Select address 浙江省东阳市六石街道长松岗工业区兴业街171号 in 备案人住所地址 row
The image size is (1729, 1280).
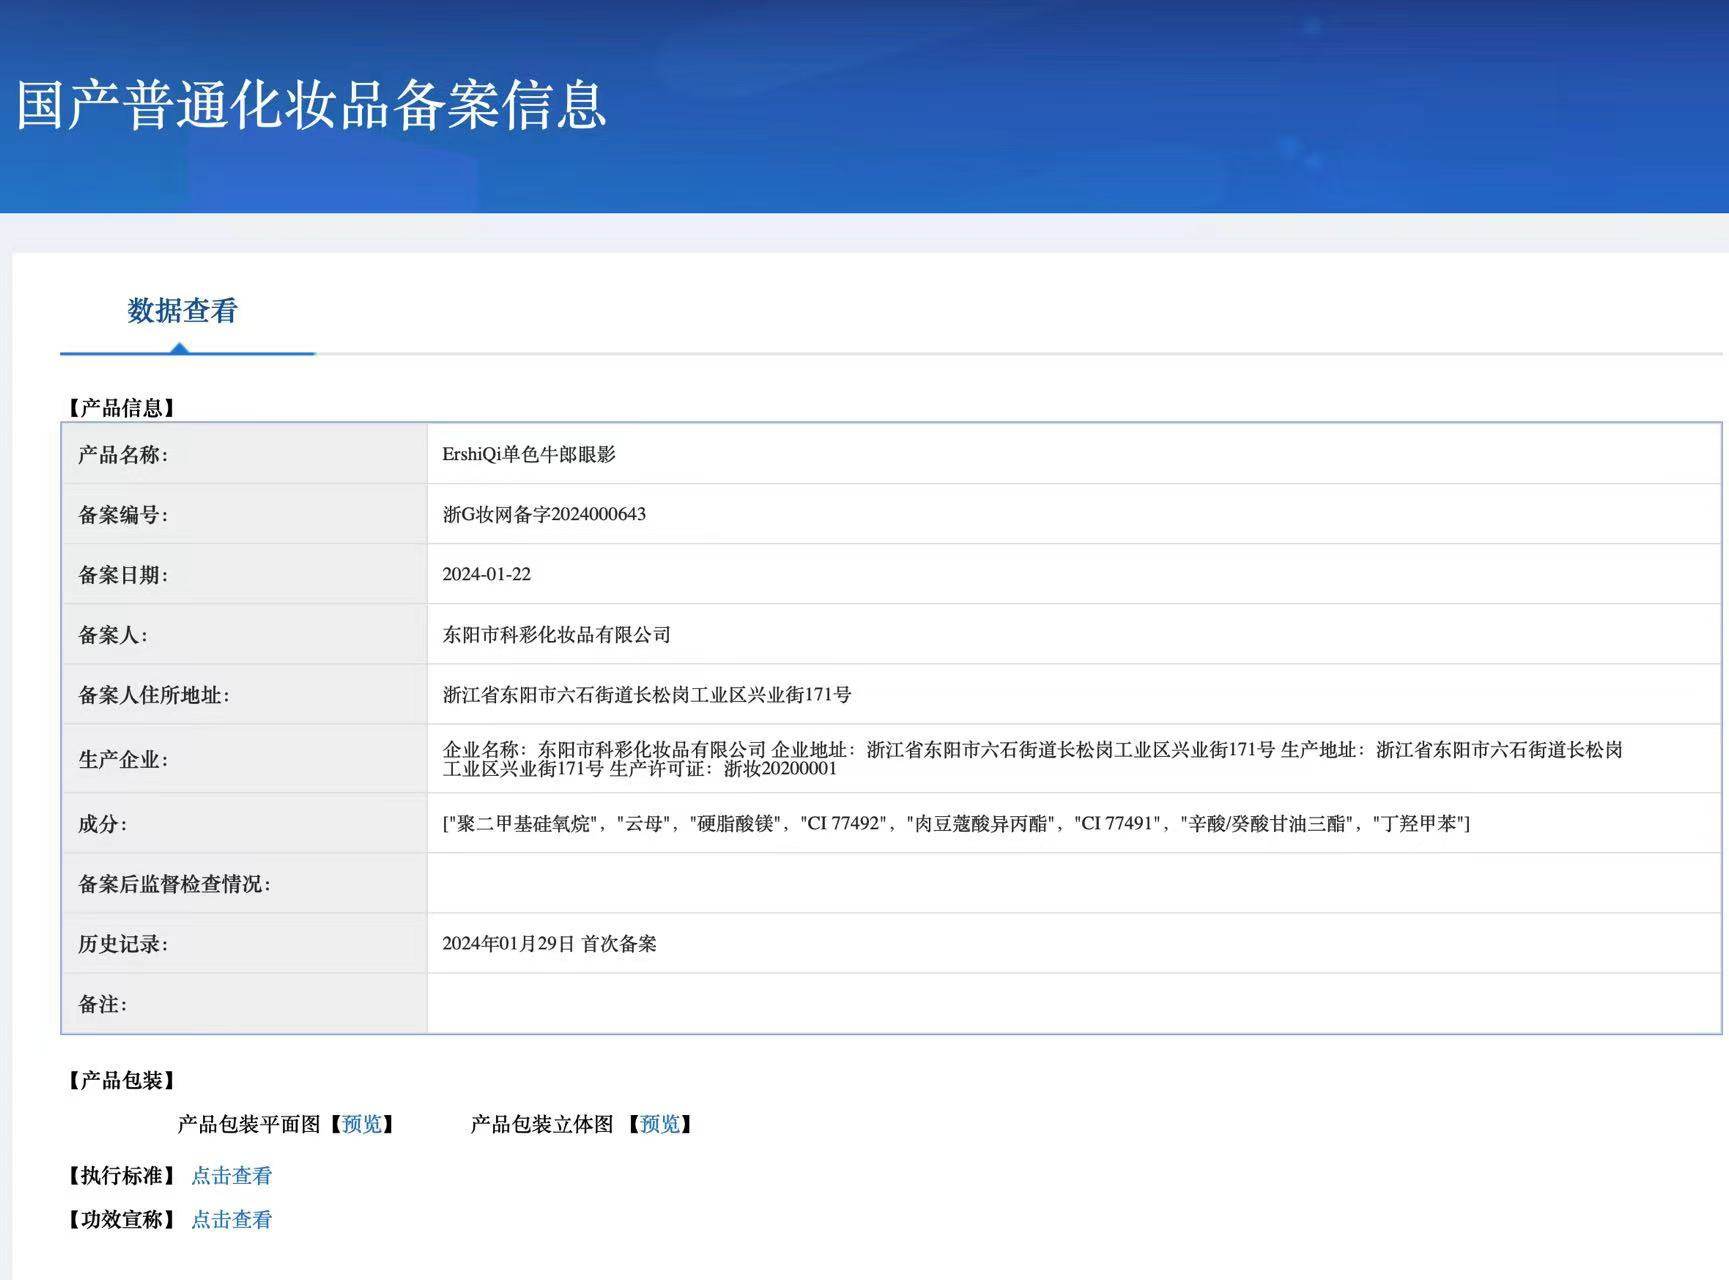coord(647,695)
